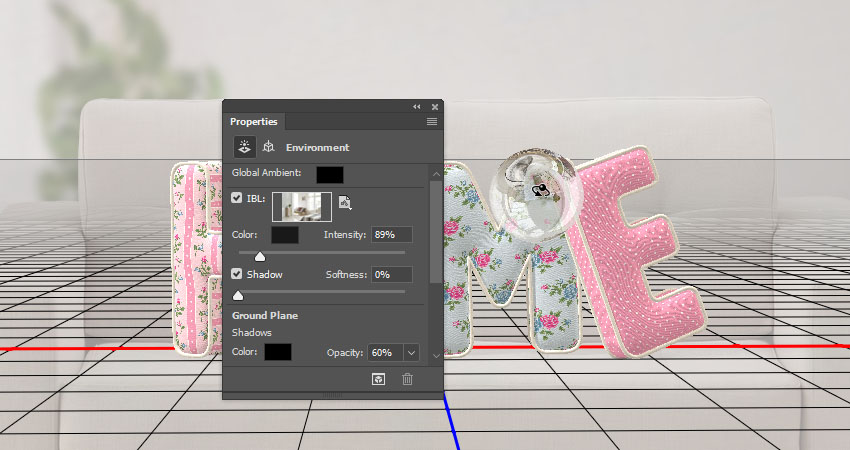Open the IBL texture options icon
This screenshot has height=450, width=850.
(x=345, y=203)
